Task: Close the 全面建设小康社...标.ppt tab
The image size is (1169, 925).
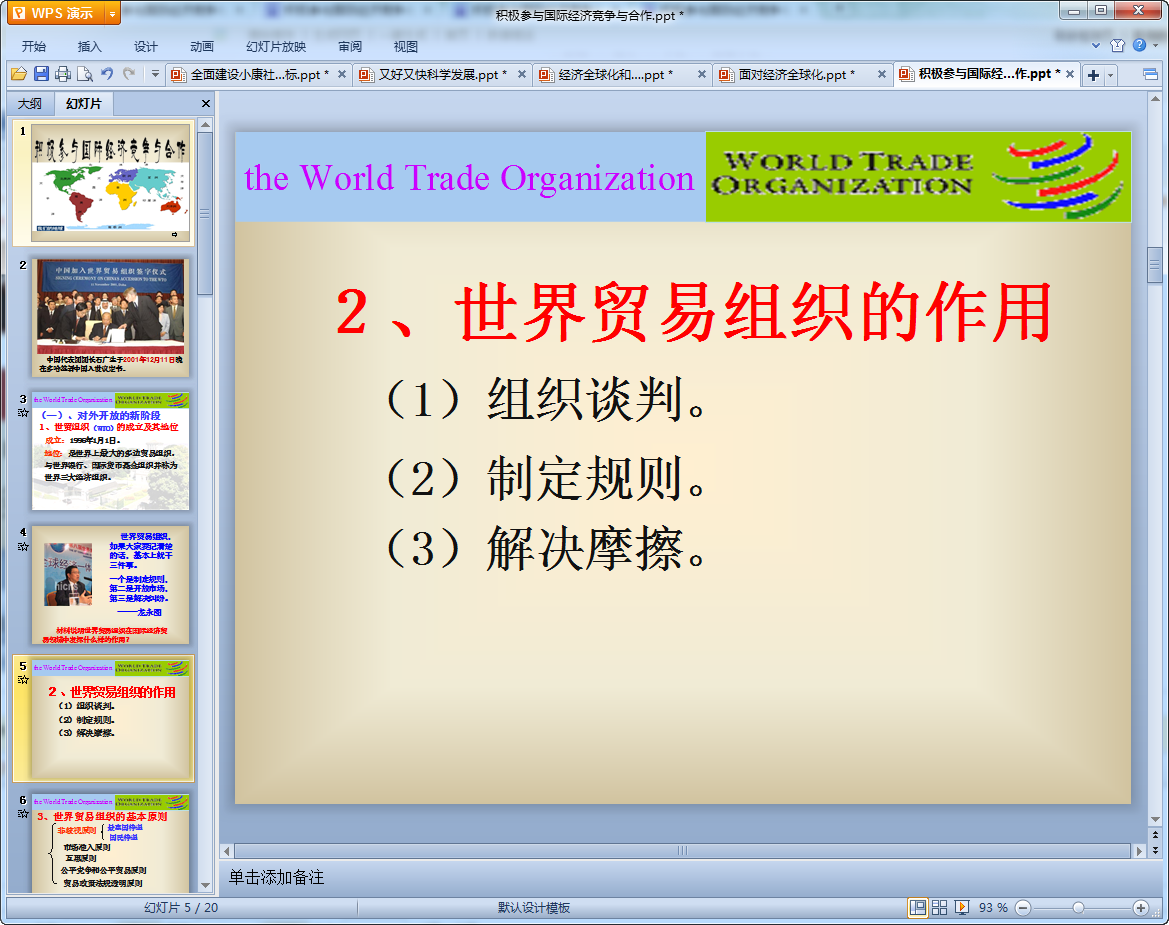Action: pyautogui.click(x=341, y=75)
